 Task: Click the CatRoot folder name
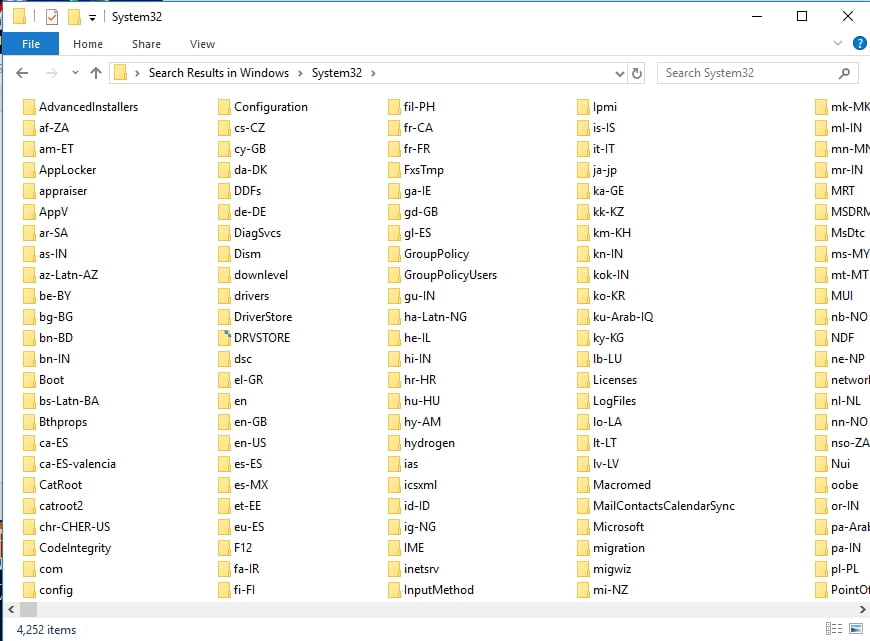pyautogui.click(x=60, y=485)
